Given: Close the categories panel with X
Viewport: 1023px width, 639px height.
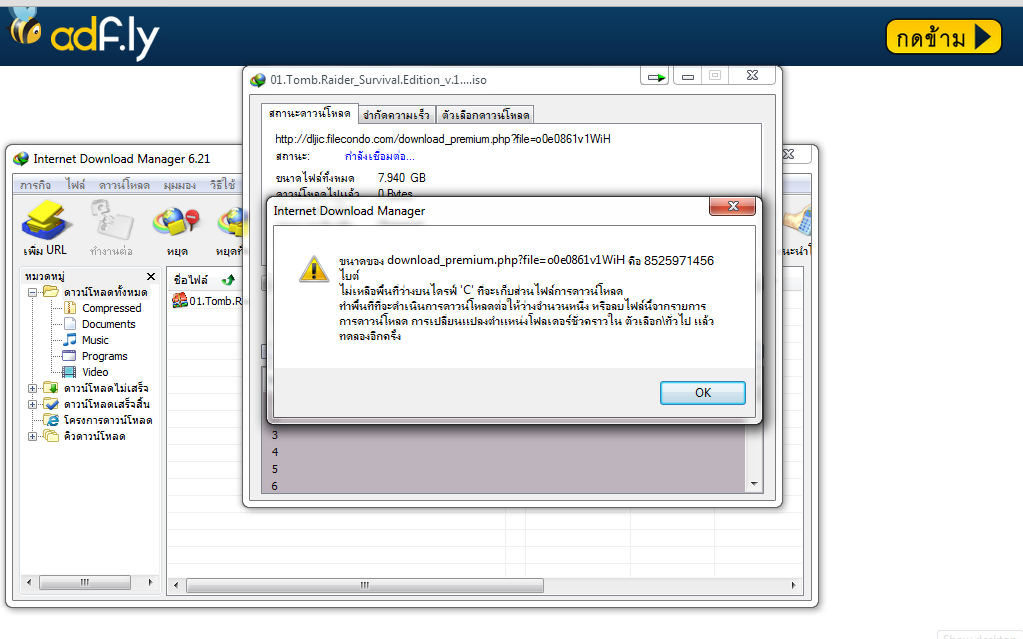Looking at the screenshot, I should pos(151,277).
